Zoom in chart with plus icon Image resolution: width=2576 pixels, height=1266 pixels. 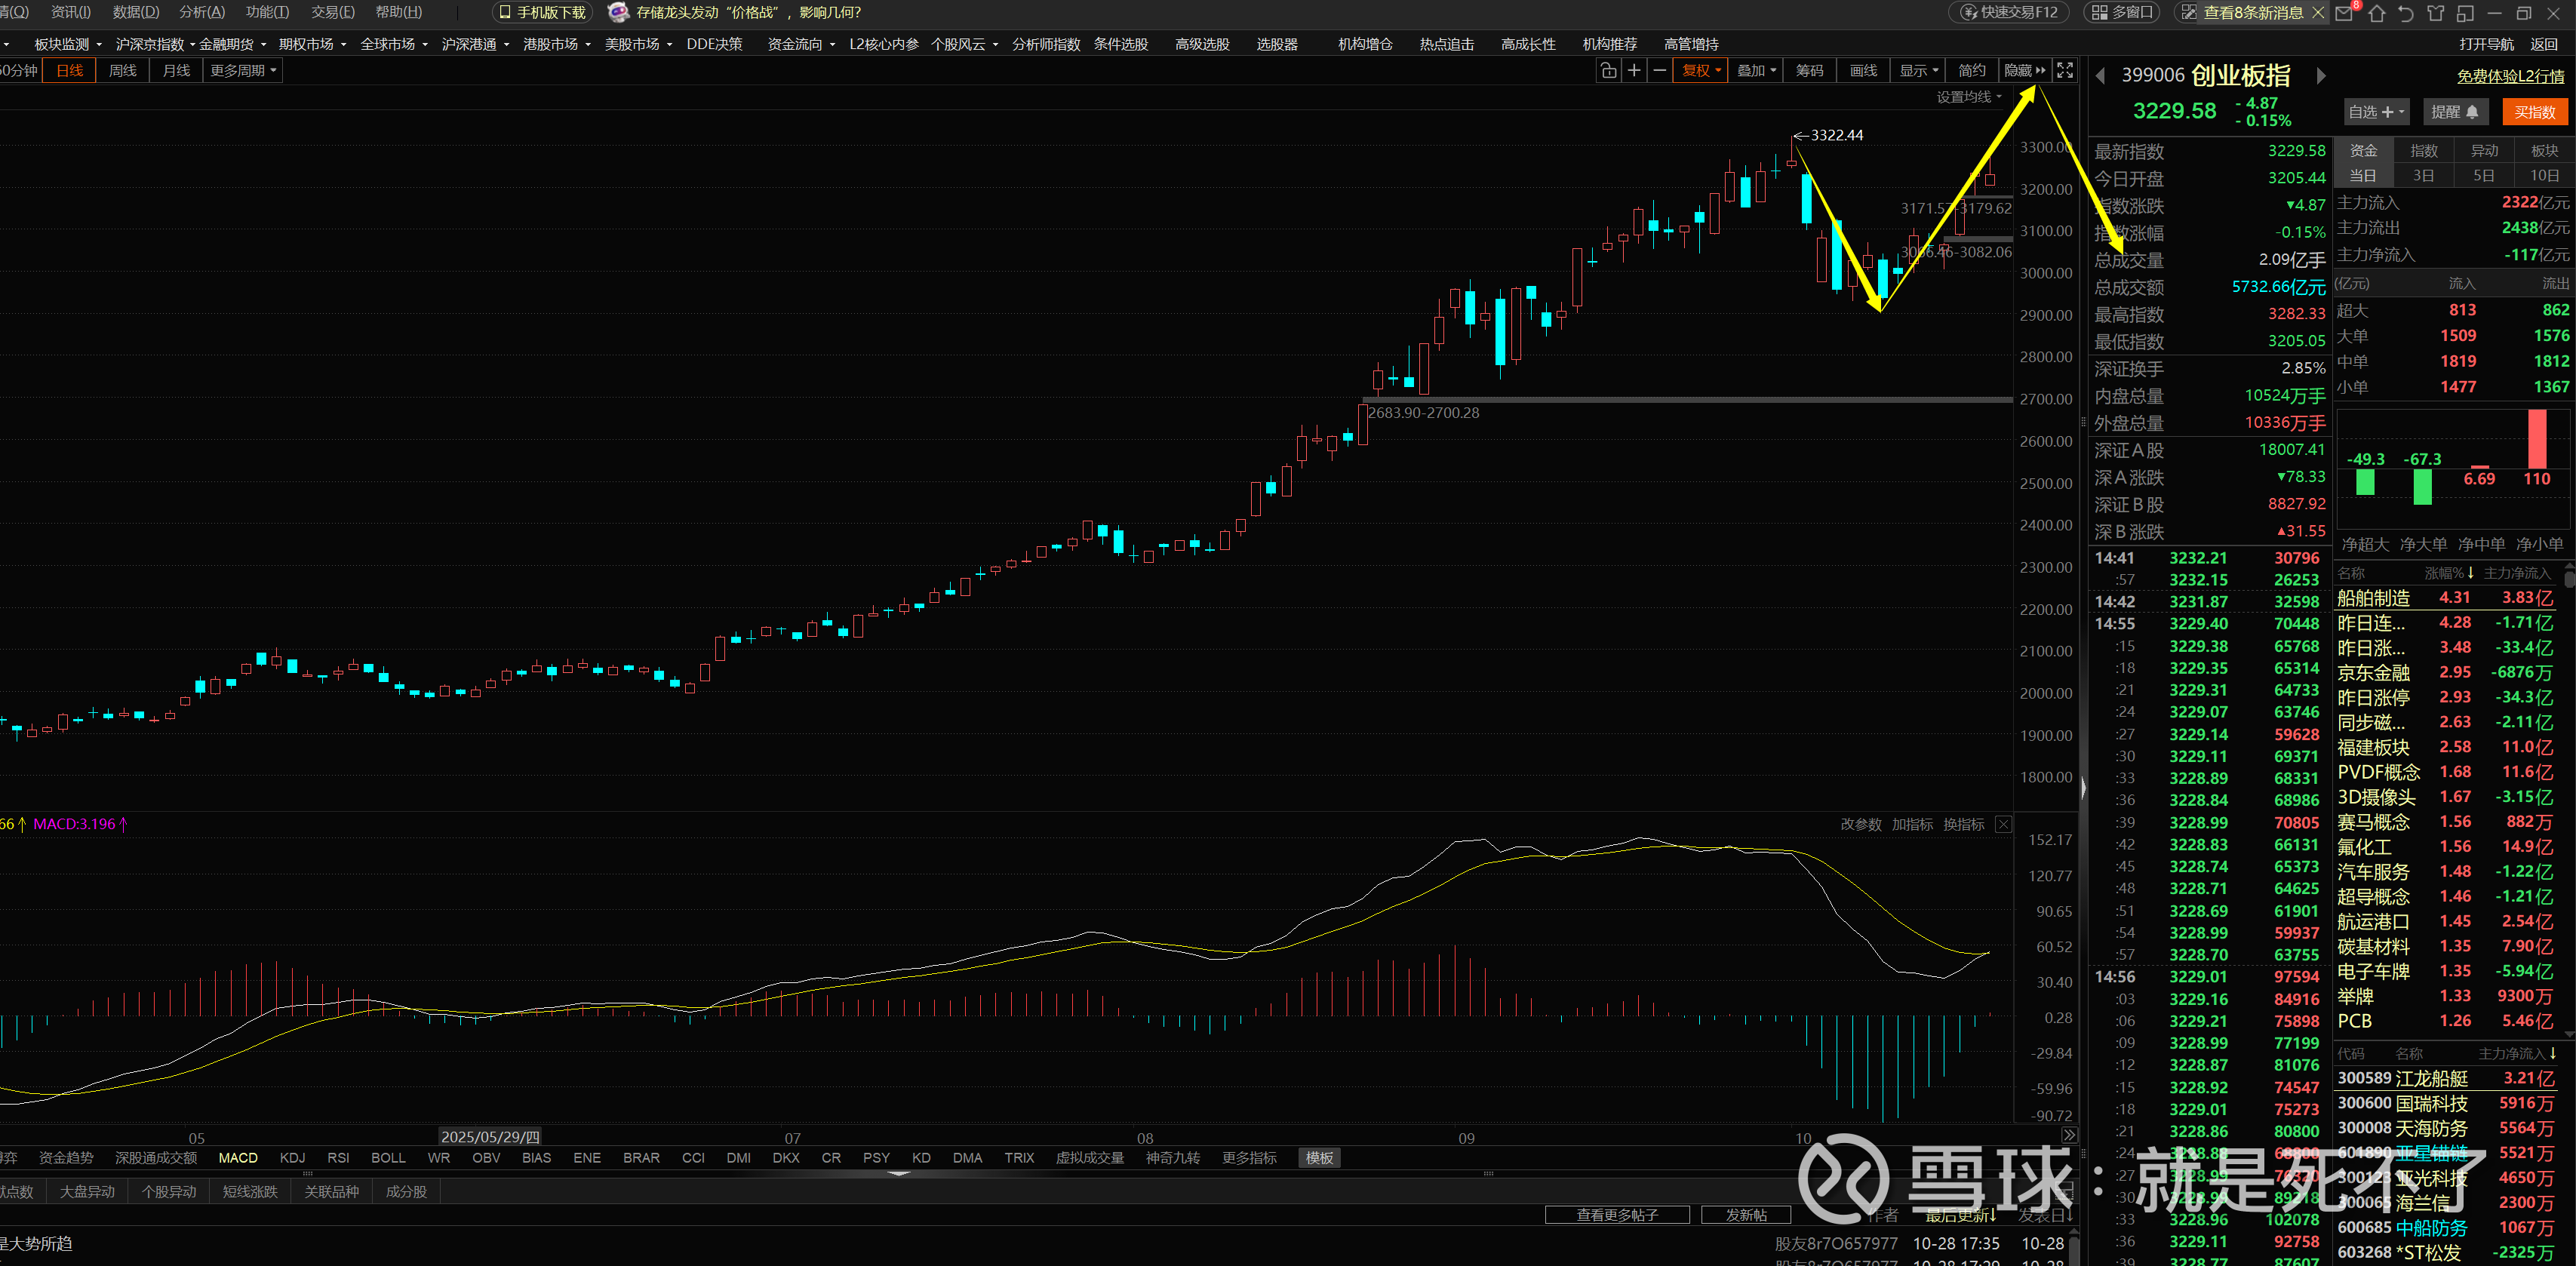1633,70
